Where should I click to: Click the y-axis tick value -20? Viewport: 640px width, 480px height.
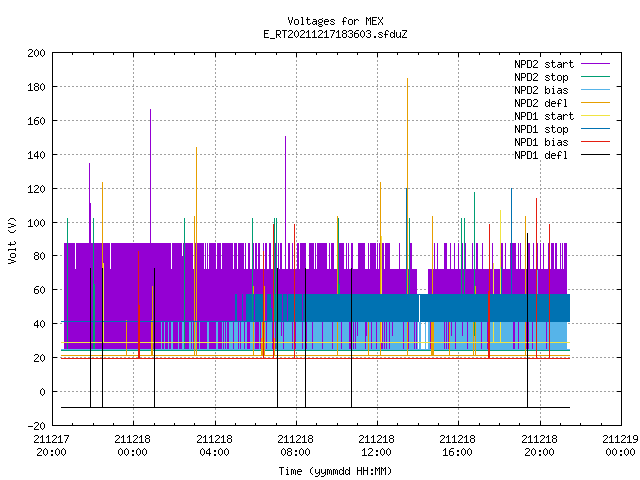36,426
